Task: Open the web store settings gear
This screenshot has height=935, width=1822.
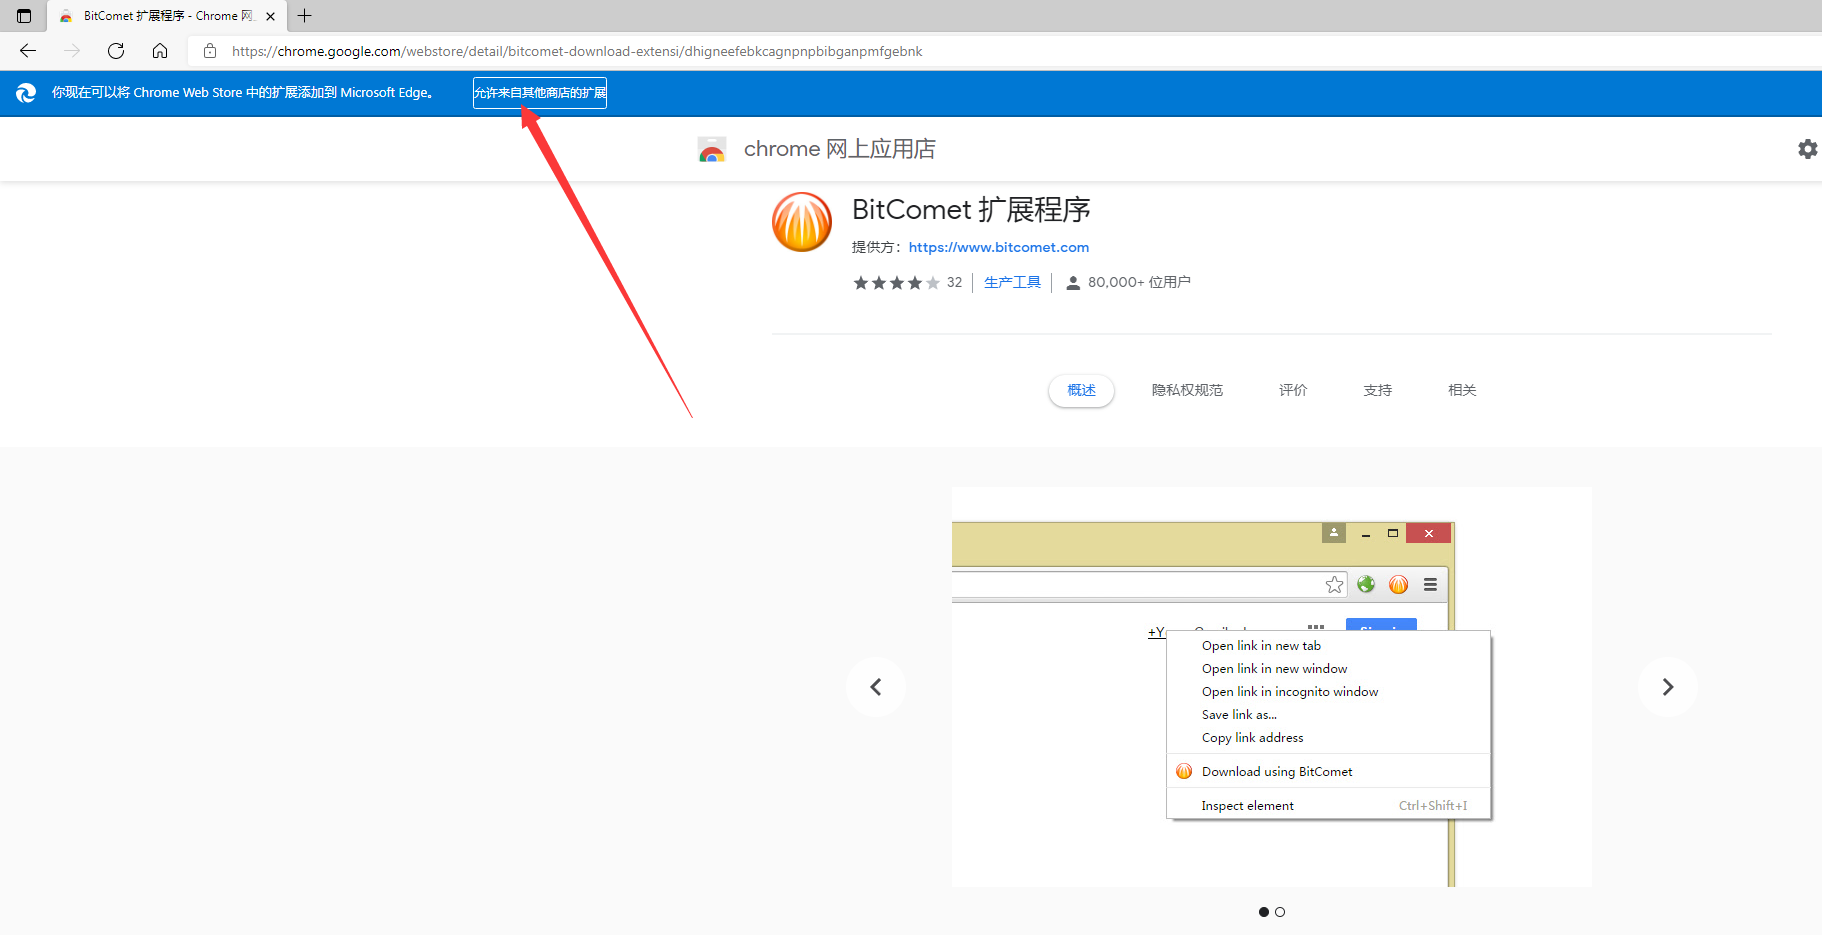Action: pyautogui.click(x=1807, y=149)
